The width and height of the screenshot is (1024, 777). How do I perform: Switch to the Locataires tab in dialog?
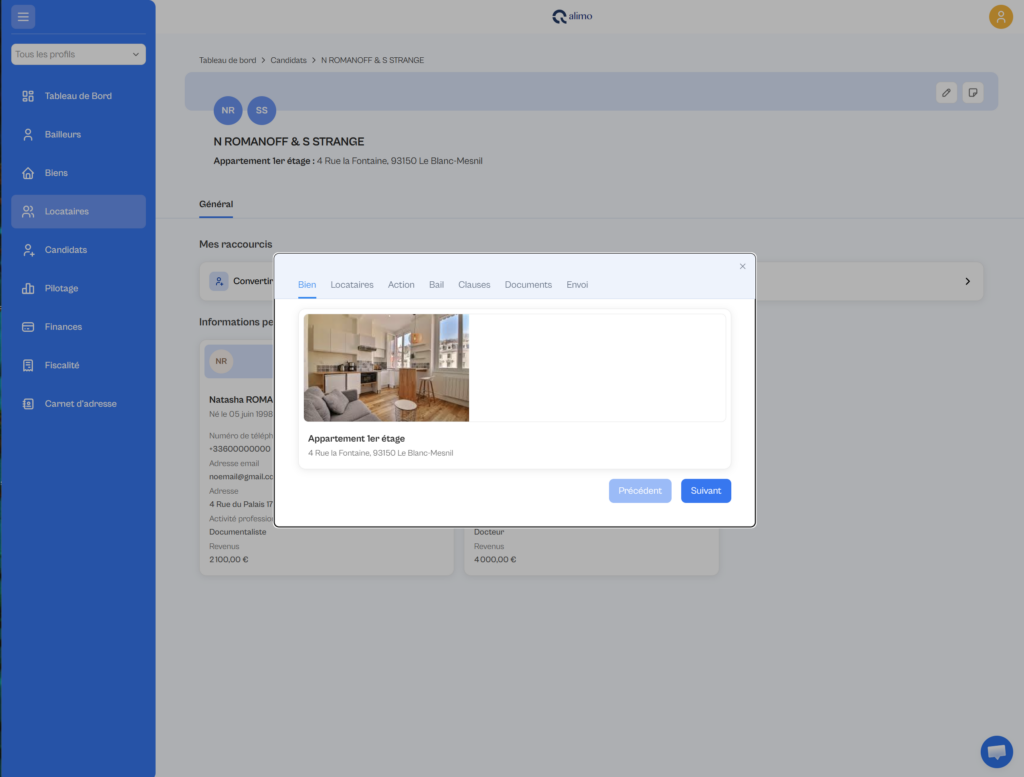coord(352,285)
